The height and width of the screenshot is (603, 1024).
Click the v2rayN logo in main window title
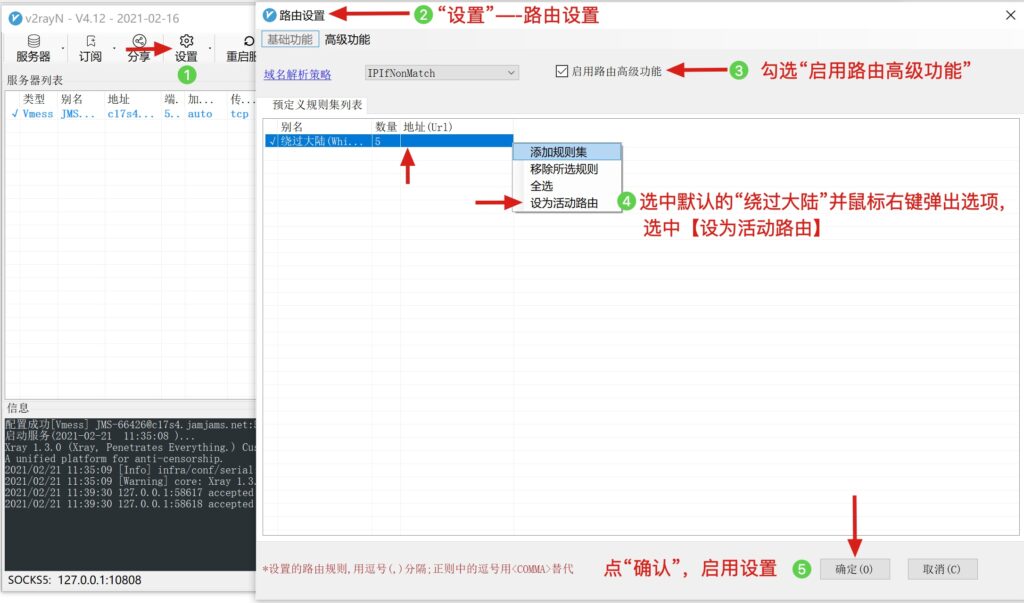pyautogui.click(x=15, y=18)
